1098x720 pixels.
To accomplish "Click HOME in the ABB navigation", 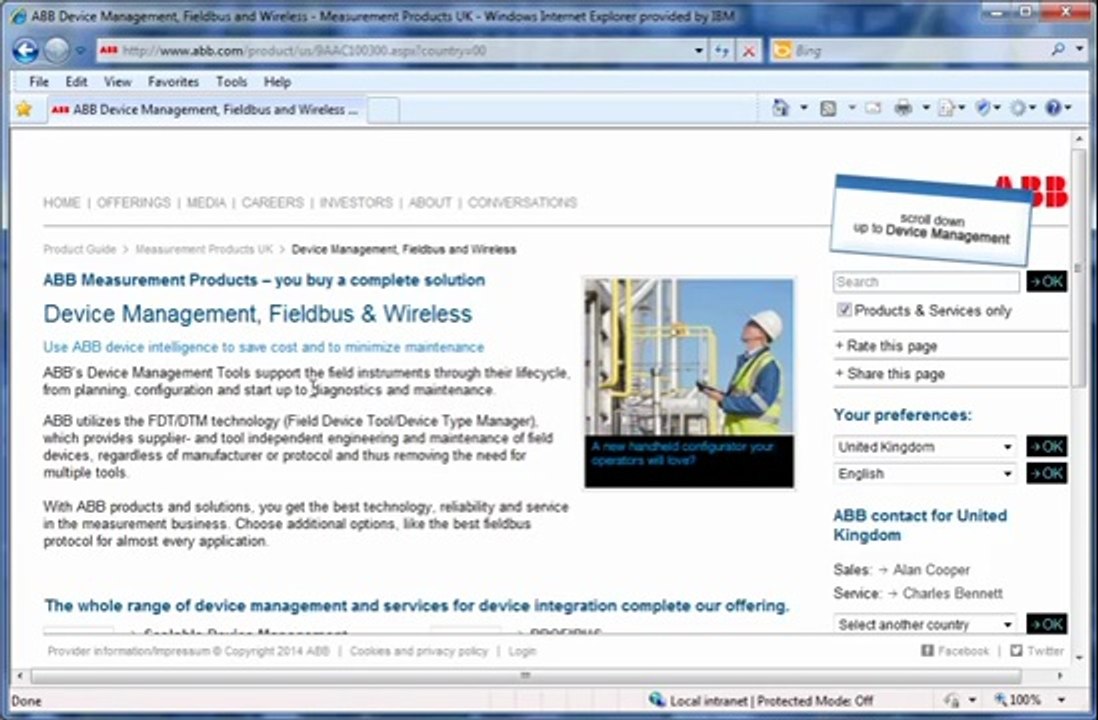I will pos(62,202).
